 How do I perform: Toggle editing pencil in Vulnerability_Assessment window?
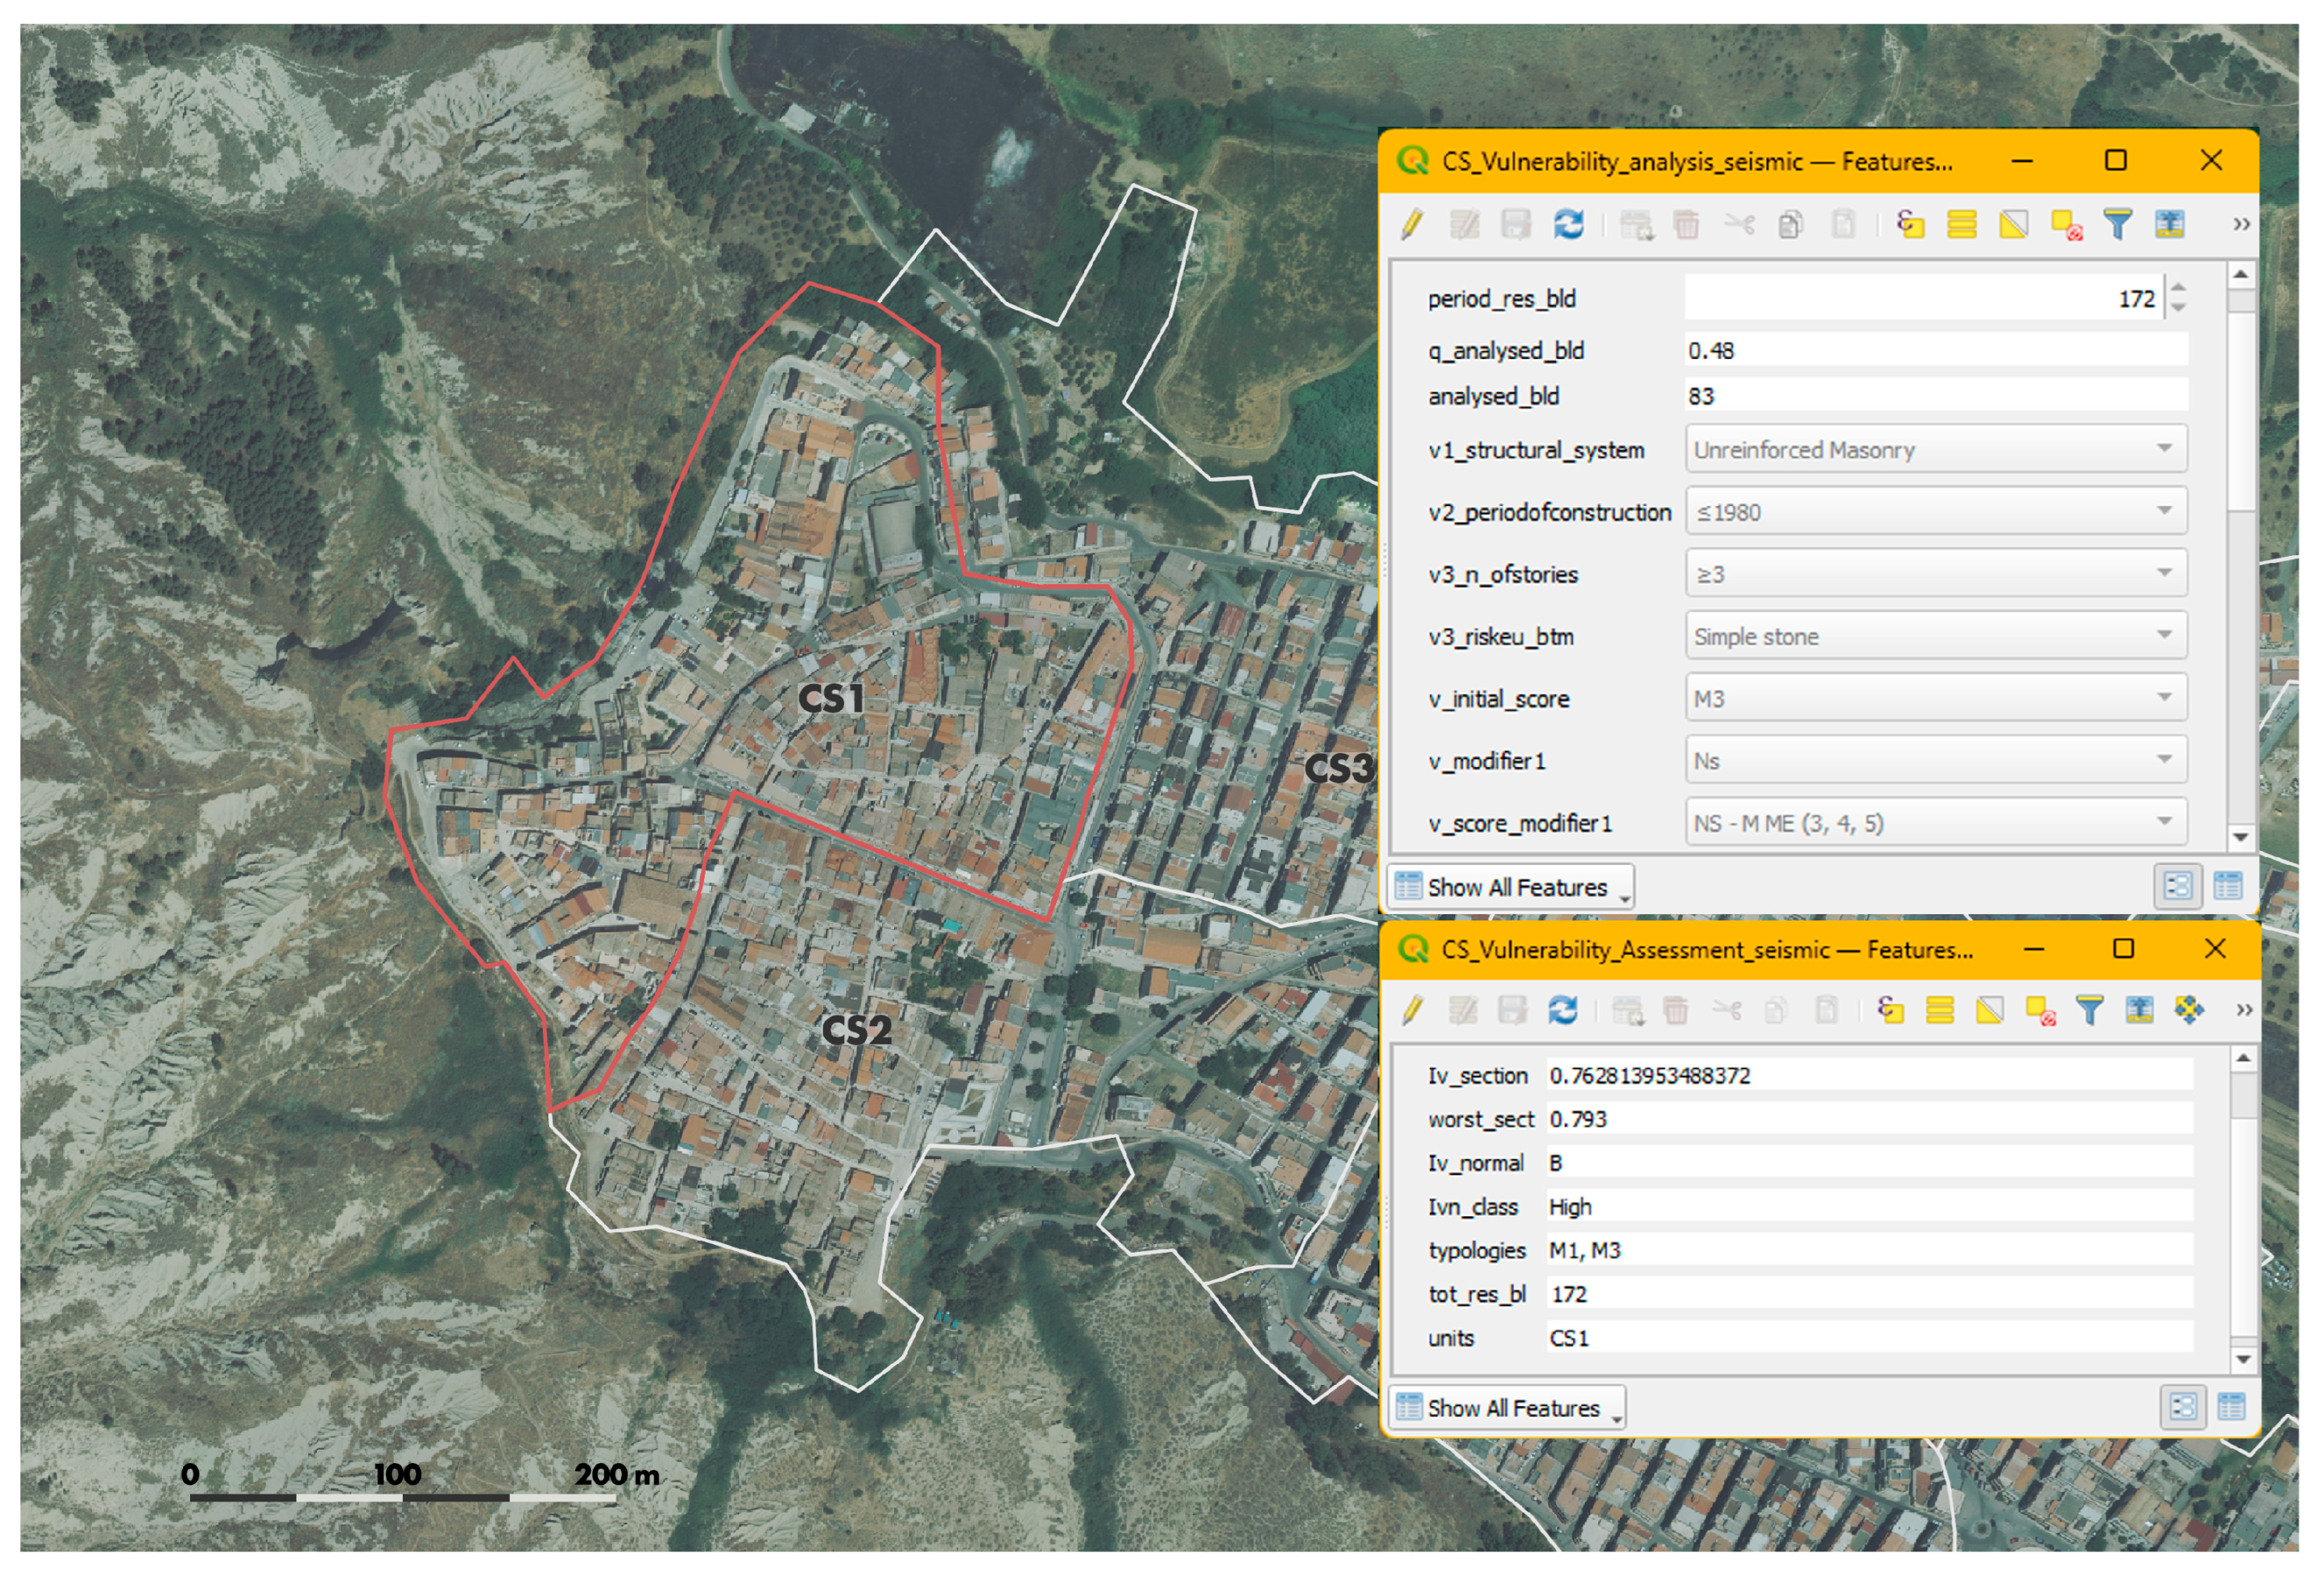click(x=1411, y=1011)
